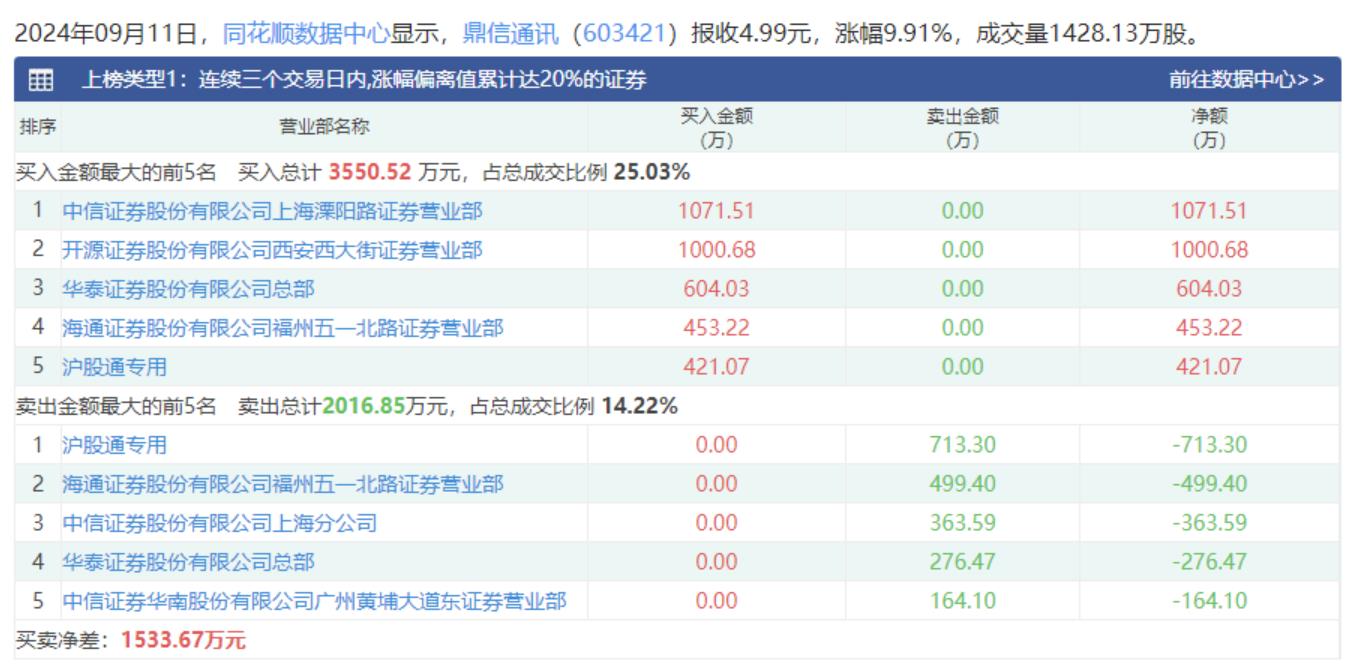Open 沪股通专用 link in buy list
1355x665 pixels.
(114, 367)
